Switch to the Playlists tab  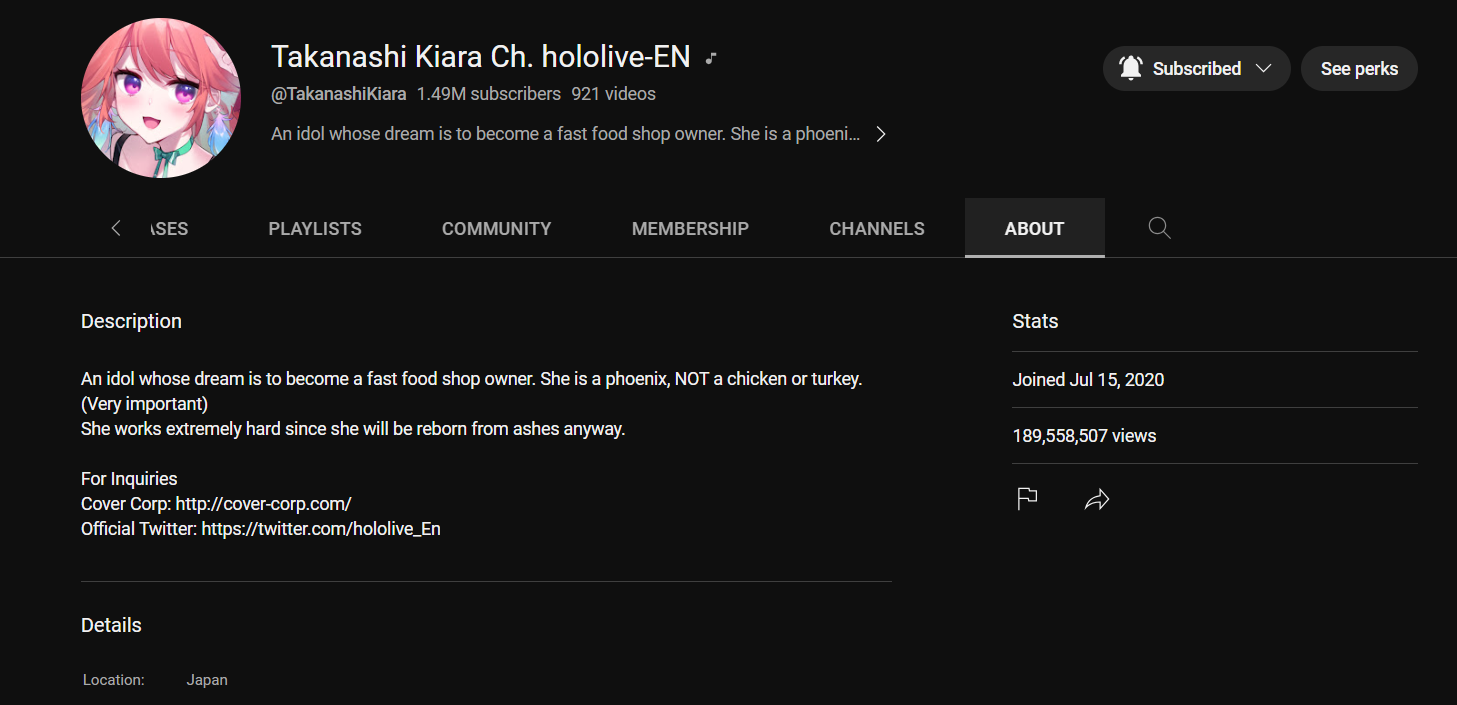point(315,228)
